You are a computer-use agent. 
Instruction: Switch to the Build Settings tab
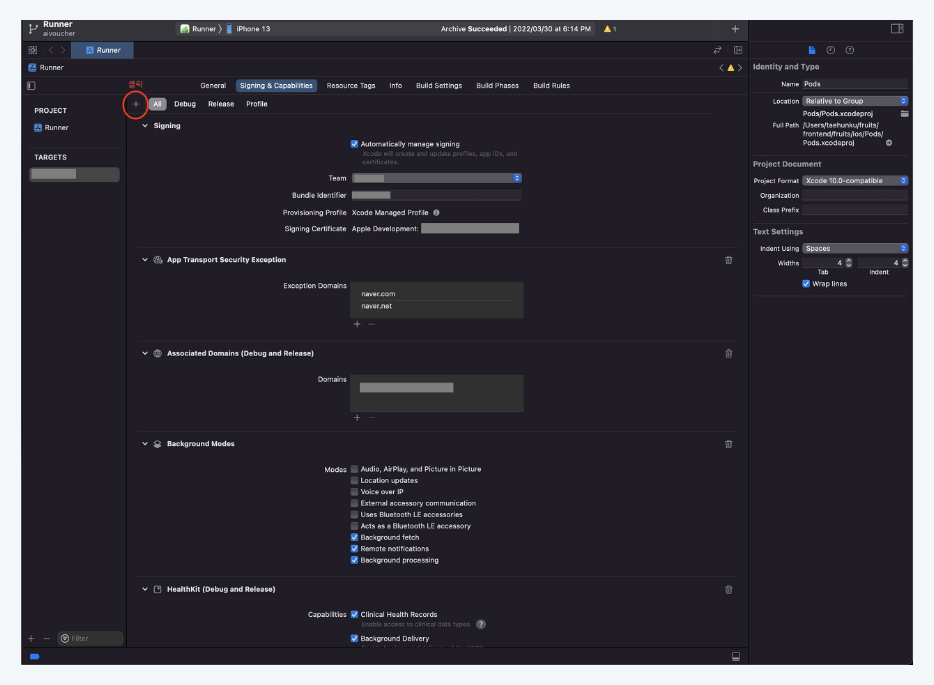pos(439,86)
